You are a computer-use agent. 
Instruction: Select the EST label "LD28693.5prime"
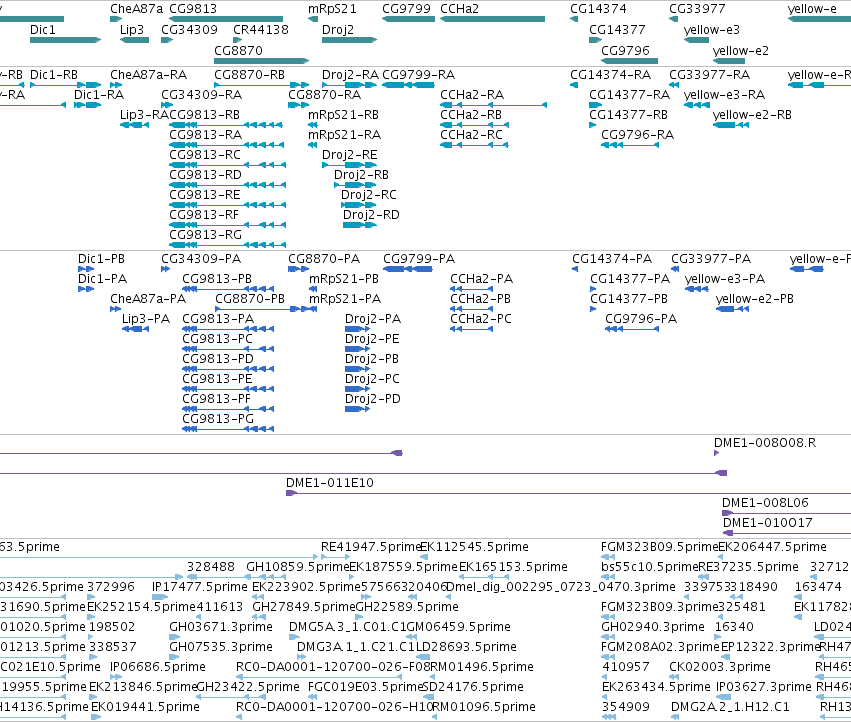(466, 647)
